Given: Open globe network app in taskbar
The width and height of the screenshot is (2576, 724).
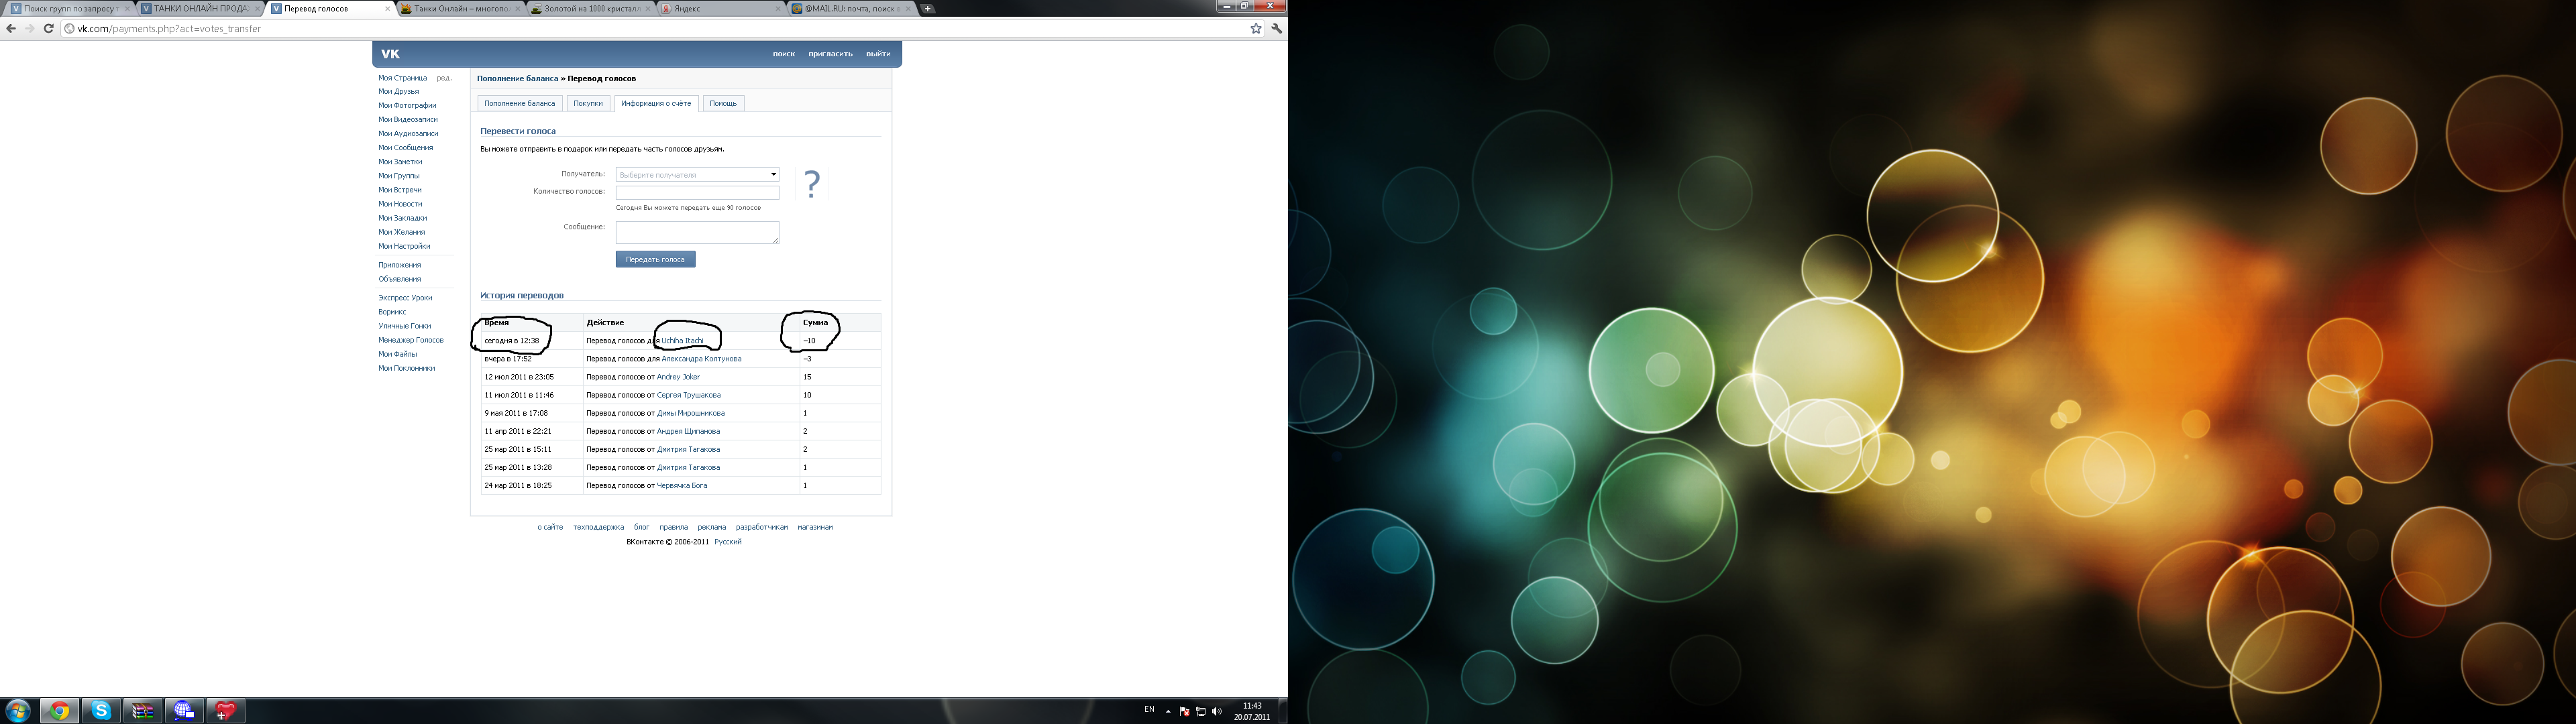Looking at the screenshot, I should (184, 711).
